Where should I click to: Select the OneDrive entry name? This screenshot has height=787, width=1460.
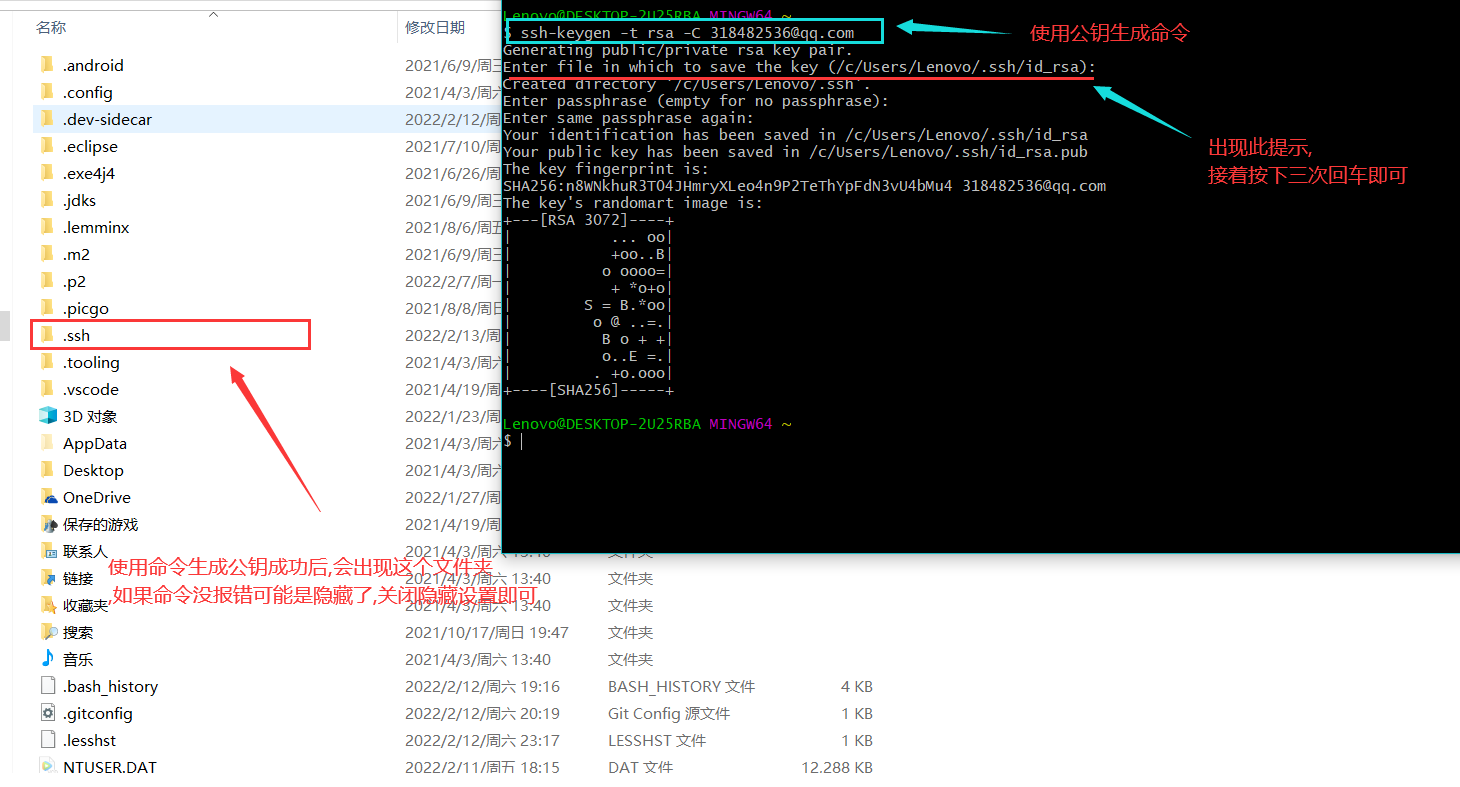point(97,497)
